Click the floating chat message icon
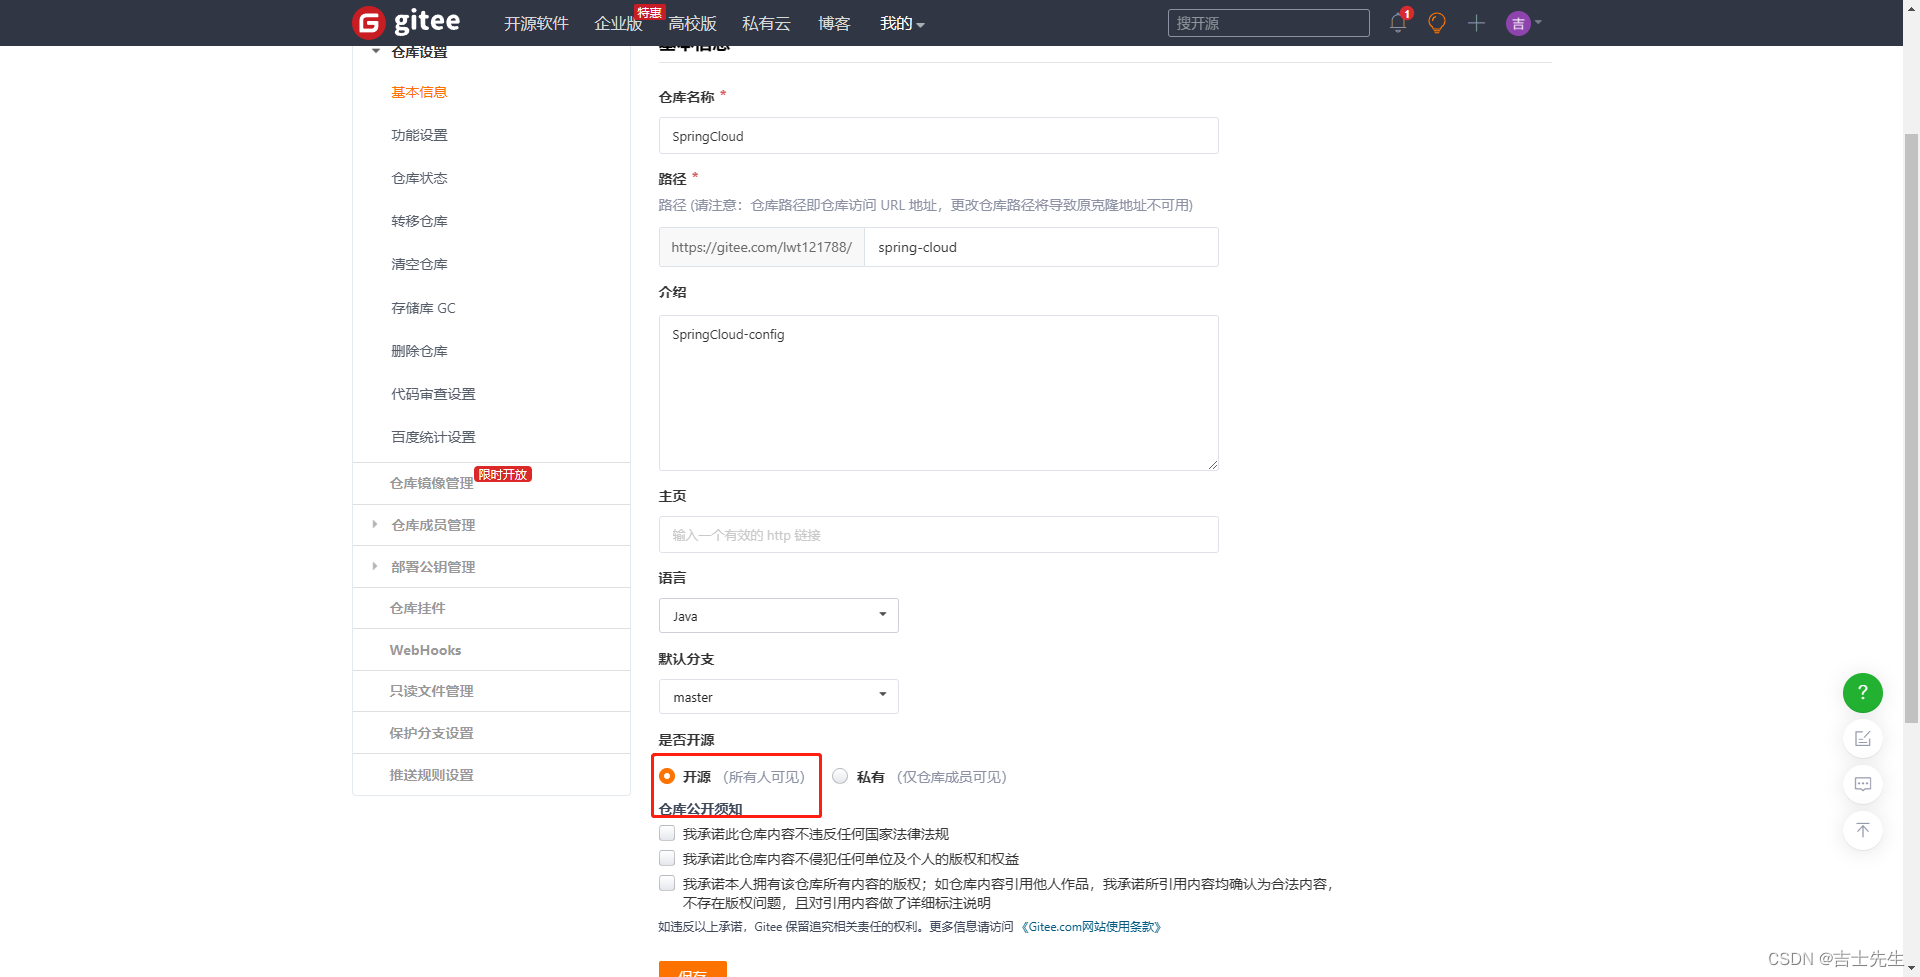Screen dimensions: 1920x977 pos(1862,784)
